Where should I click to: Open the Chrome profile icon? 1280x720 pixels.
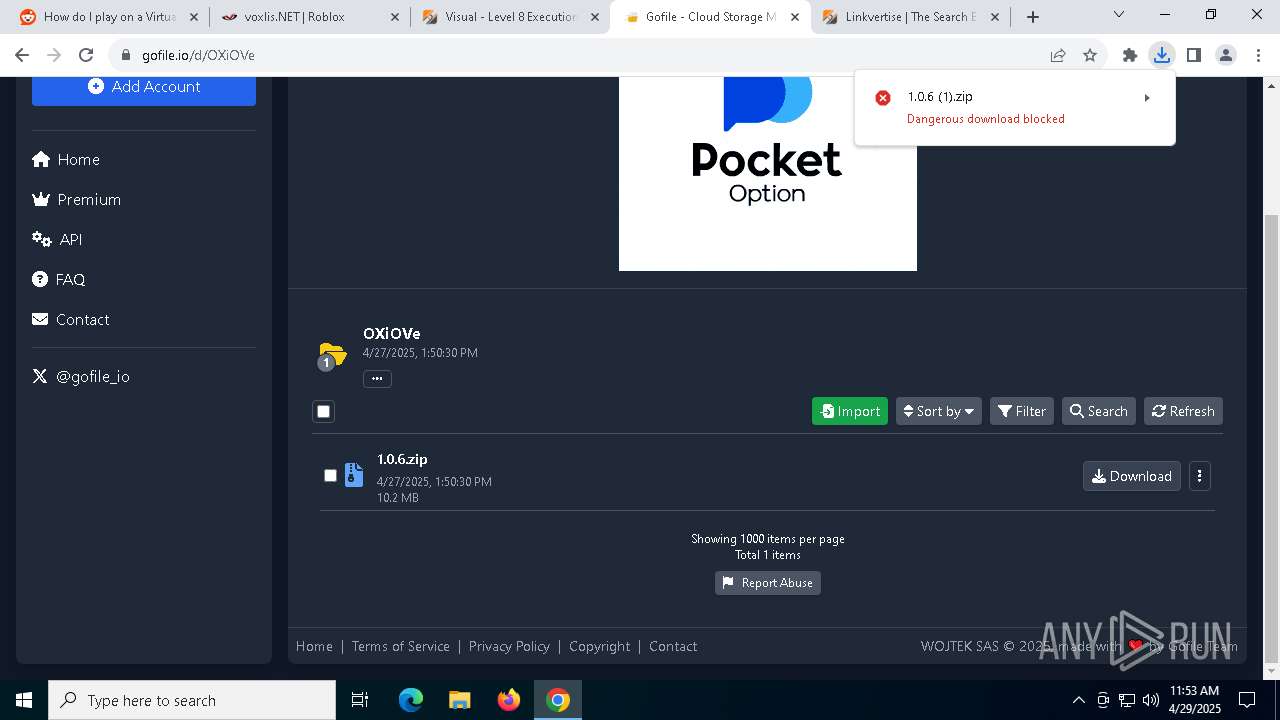click(x=1226, y=56)
